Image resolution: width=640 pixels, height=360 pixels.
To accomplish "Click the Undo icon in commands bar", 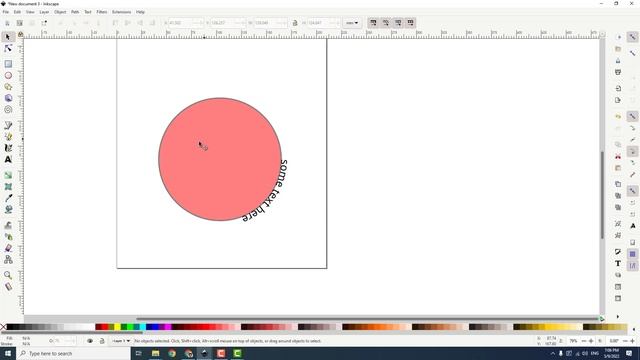I will pos(618,116).
